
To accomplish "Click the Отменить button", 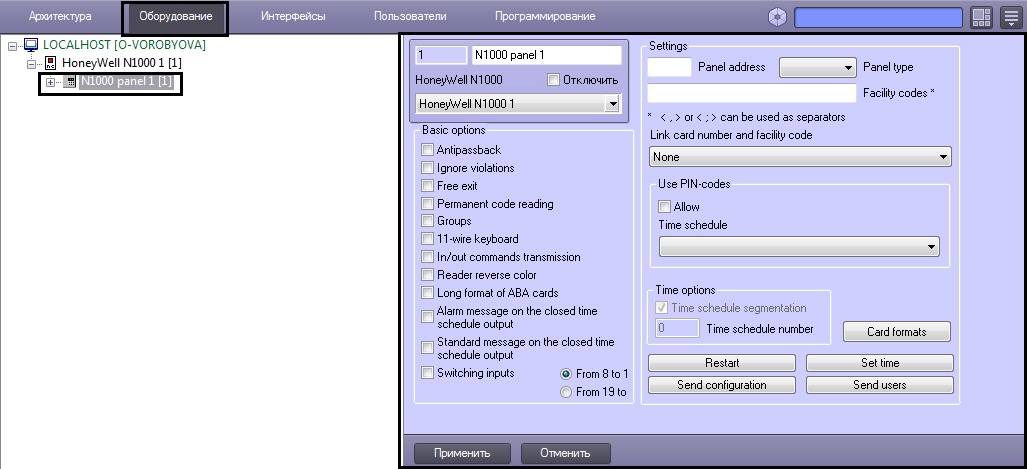I will (565, 453).
